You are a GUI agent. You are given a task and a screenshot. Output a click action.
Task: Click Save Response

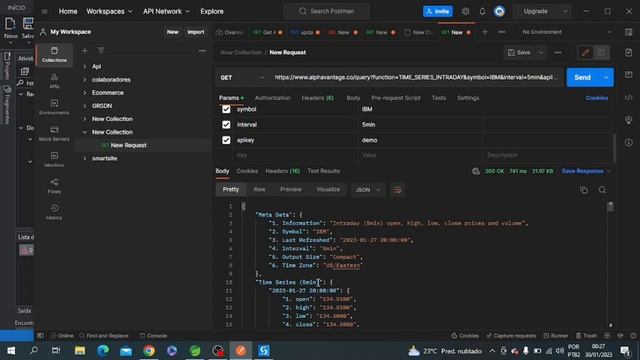(582, 171)
